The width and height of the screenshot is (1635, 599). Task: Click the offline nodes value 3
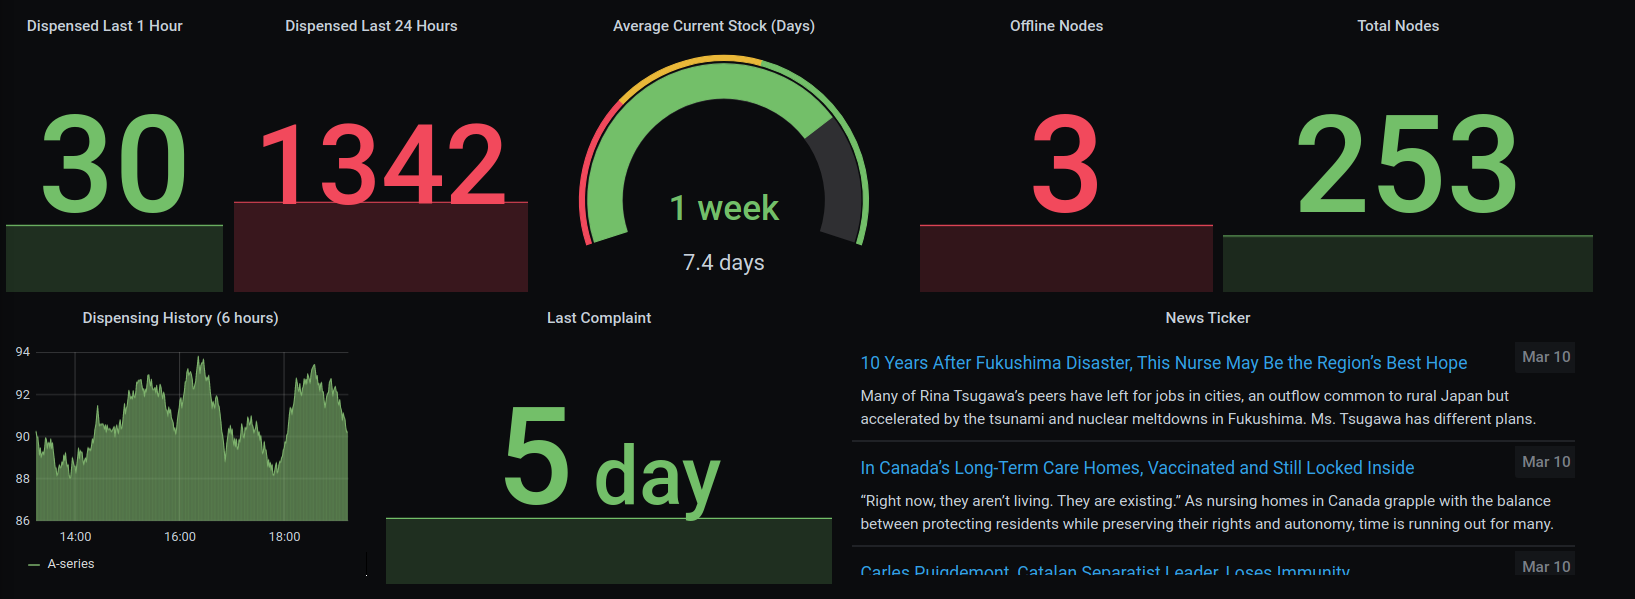pyautogui.click(x=1066, y=165)
